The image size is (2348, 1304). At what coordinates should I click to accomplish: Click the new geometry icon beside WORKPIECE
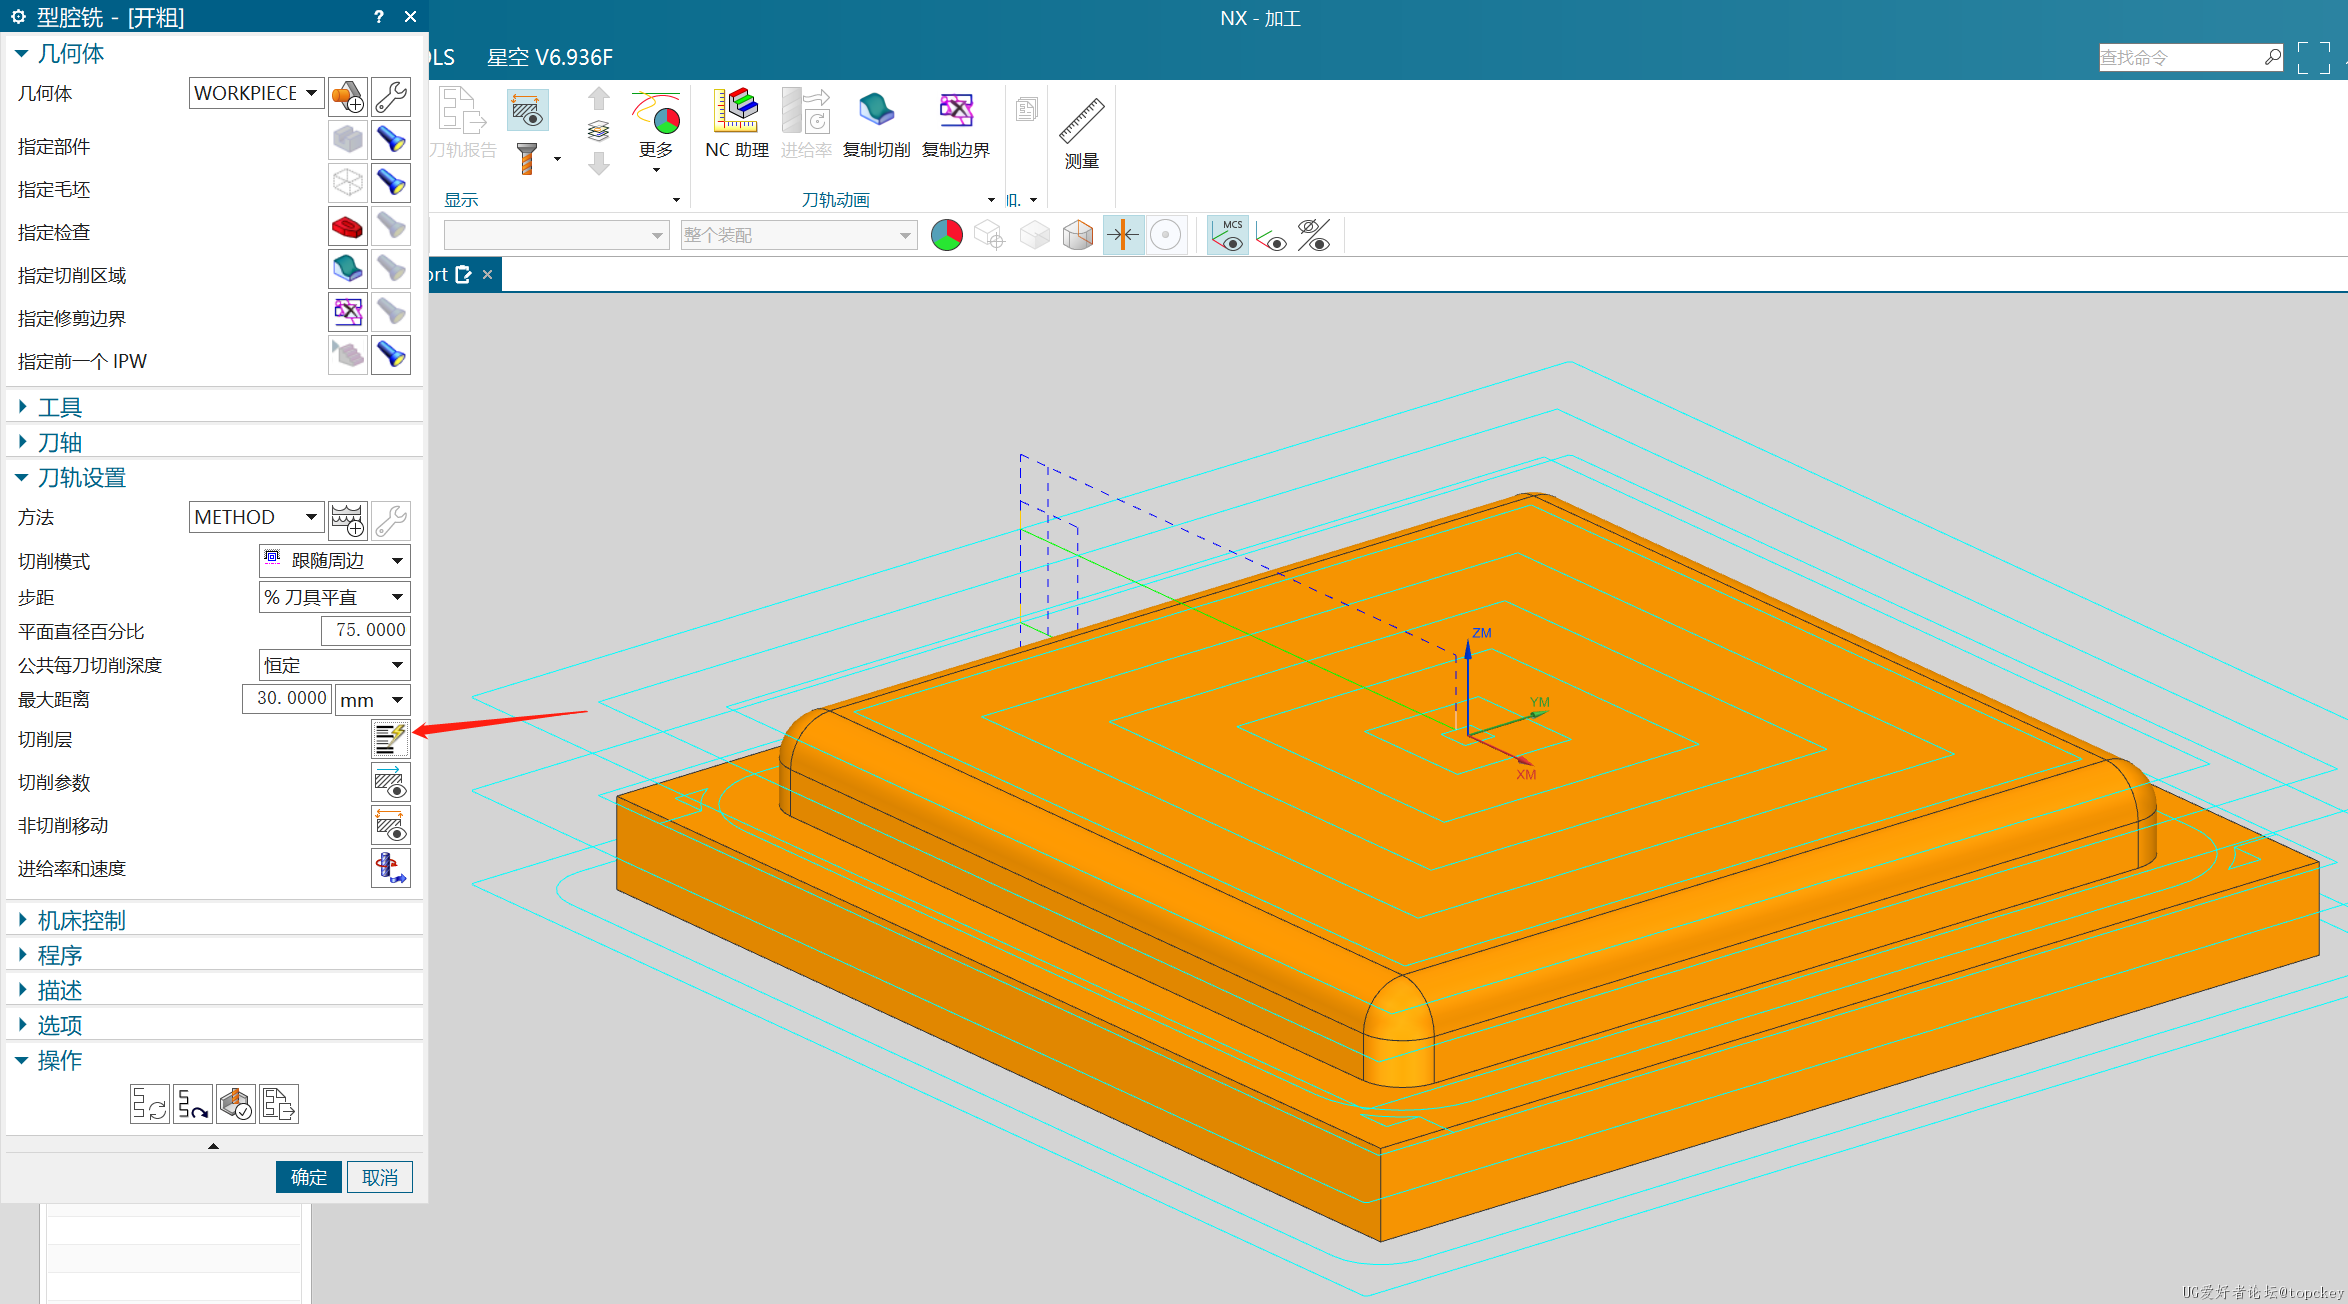348,97
